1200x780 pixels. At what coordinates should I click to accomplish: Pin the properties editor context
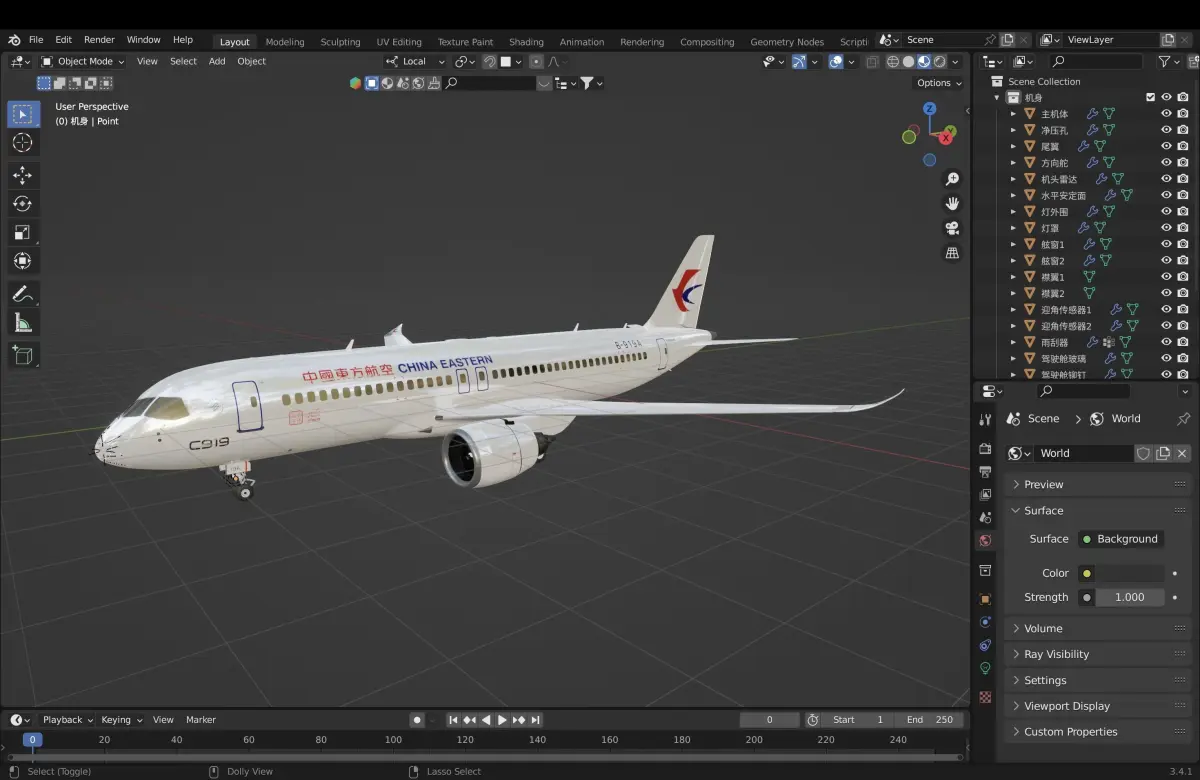click(x=1184, y=419)
